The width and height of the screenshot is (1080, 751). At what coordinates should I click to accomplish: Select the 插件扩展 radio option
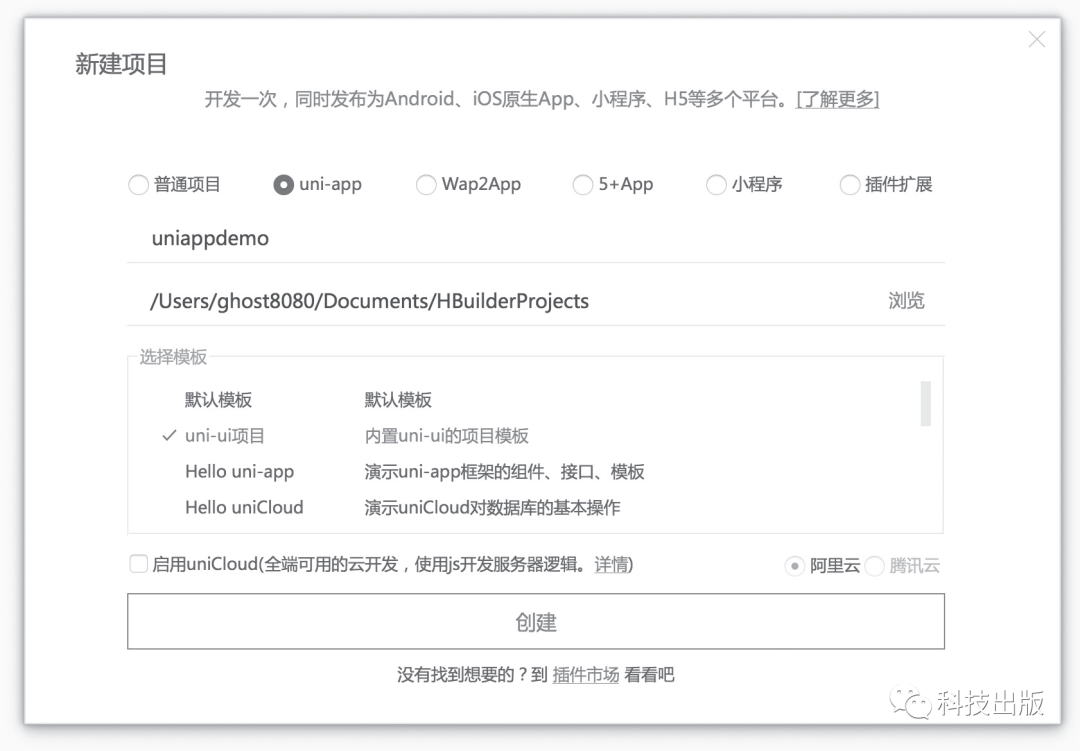[x=850, y=185]
